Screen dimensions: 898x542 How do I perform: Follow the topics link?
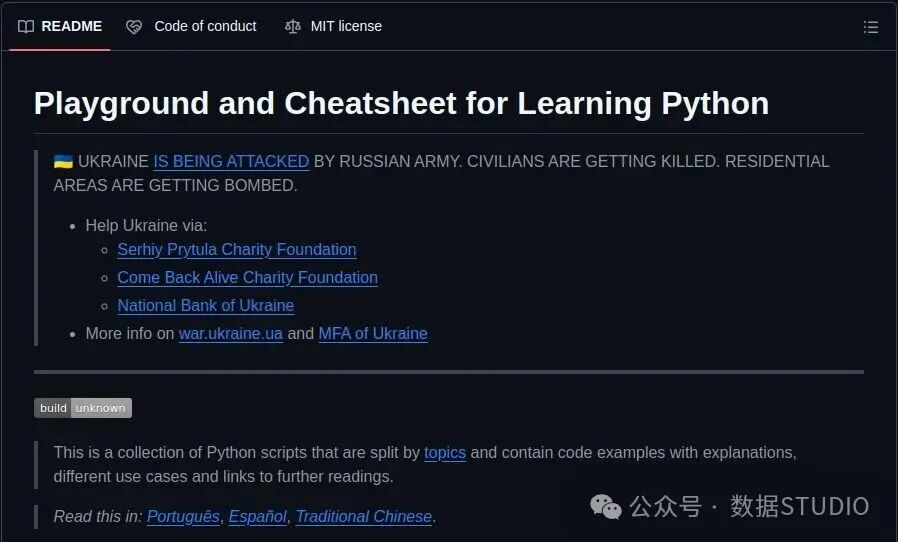pos(445,453)
